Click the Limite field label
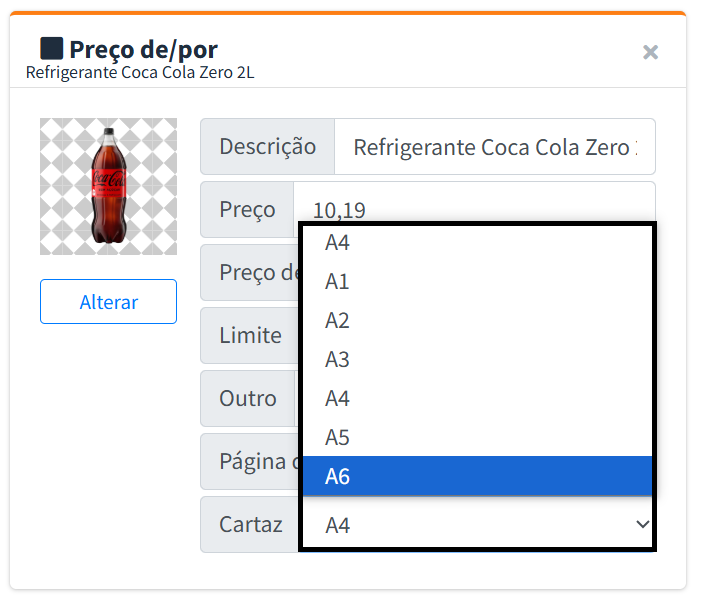Viewport: 701px width, 601px height. point(250,335)
